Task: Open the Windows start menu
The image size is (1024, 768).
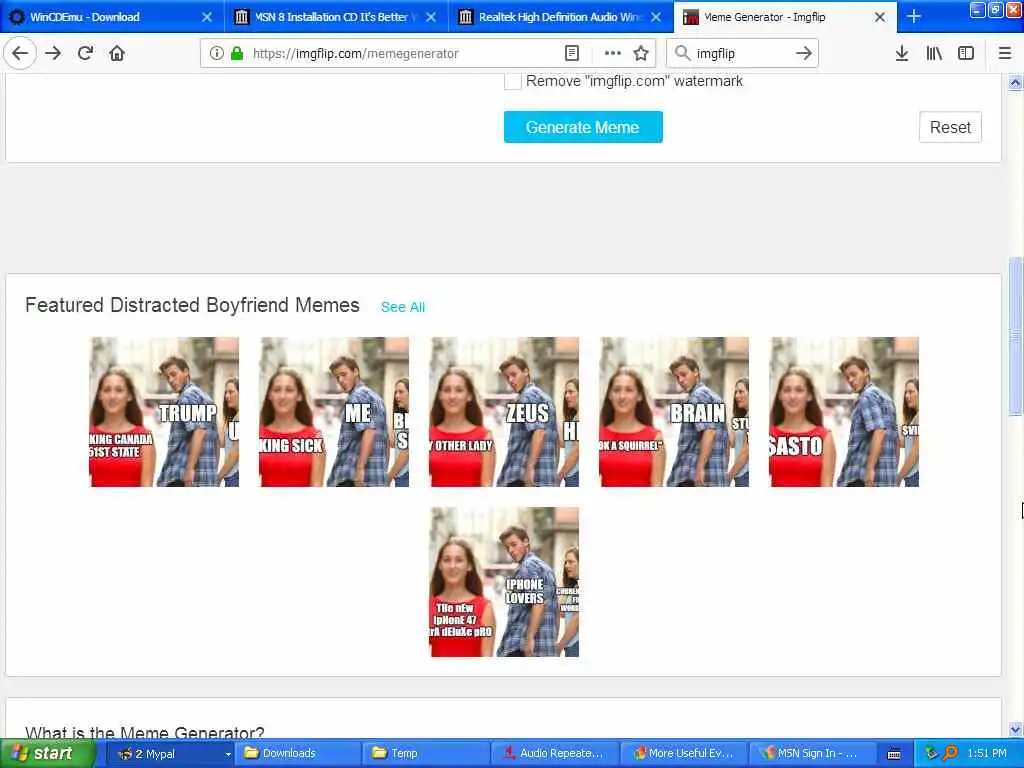Action: [48, 753]
